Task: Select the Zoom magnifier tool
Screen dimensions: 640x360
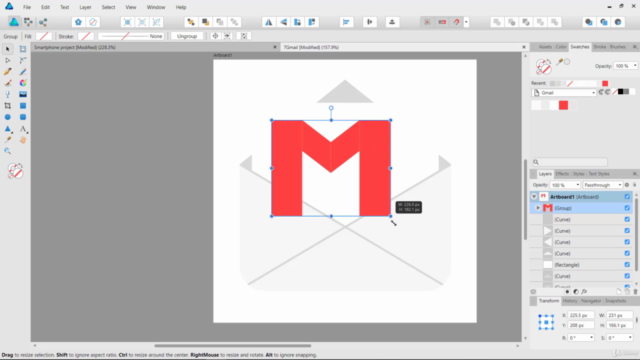Action: pos(7,151)
